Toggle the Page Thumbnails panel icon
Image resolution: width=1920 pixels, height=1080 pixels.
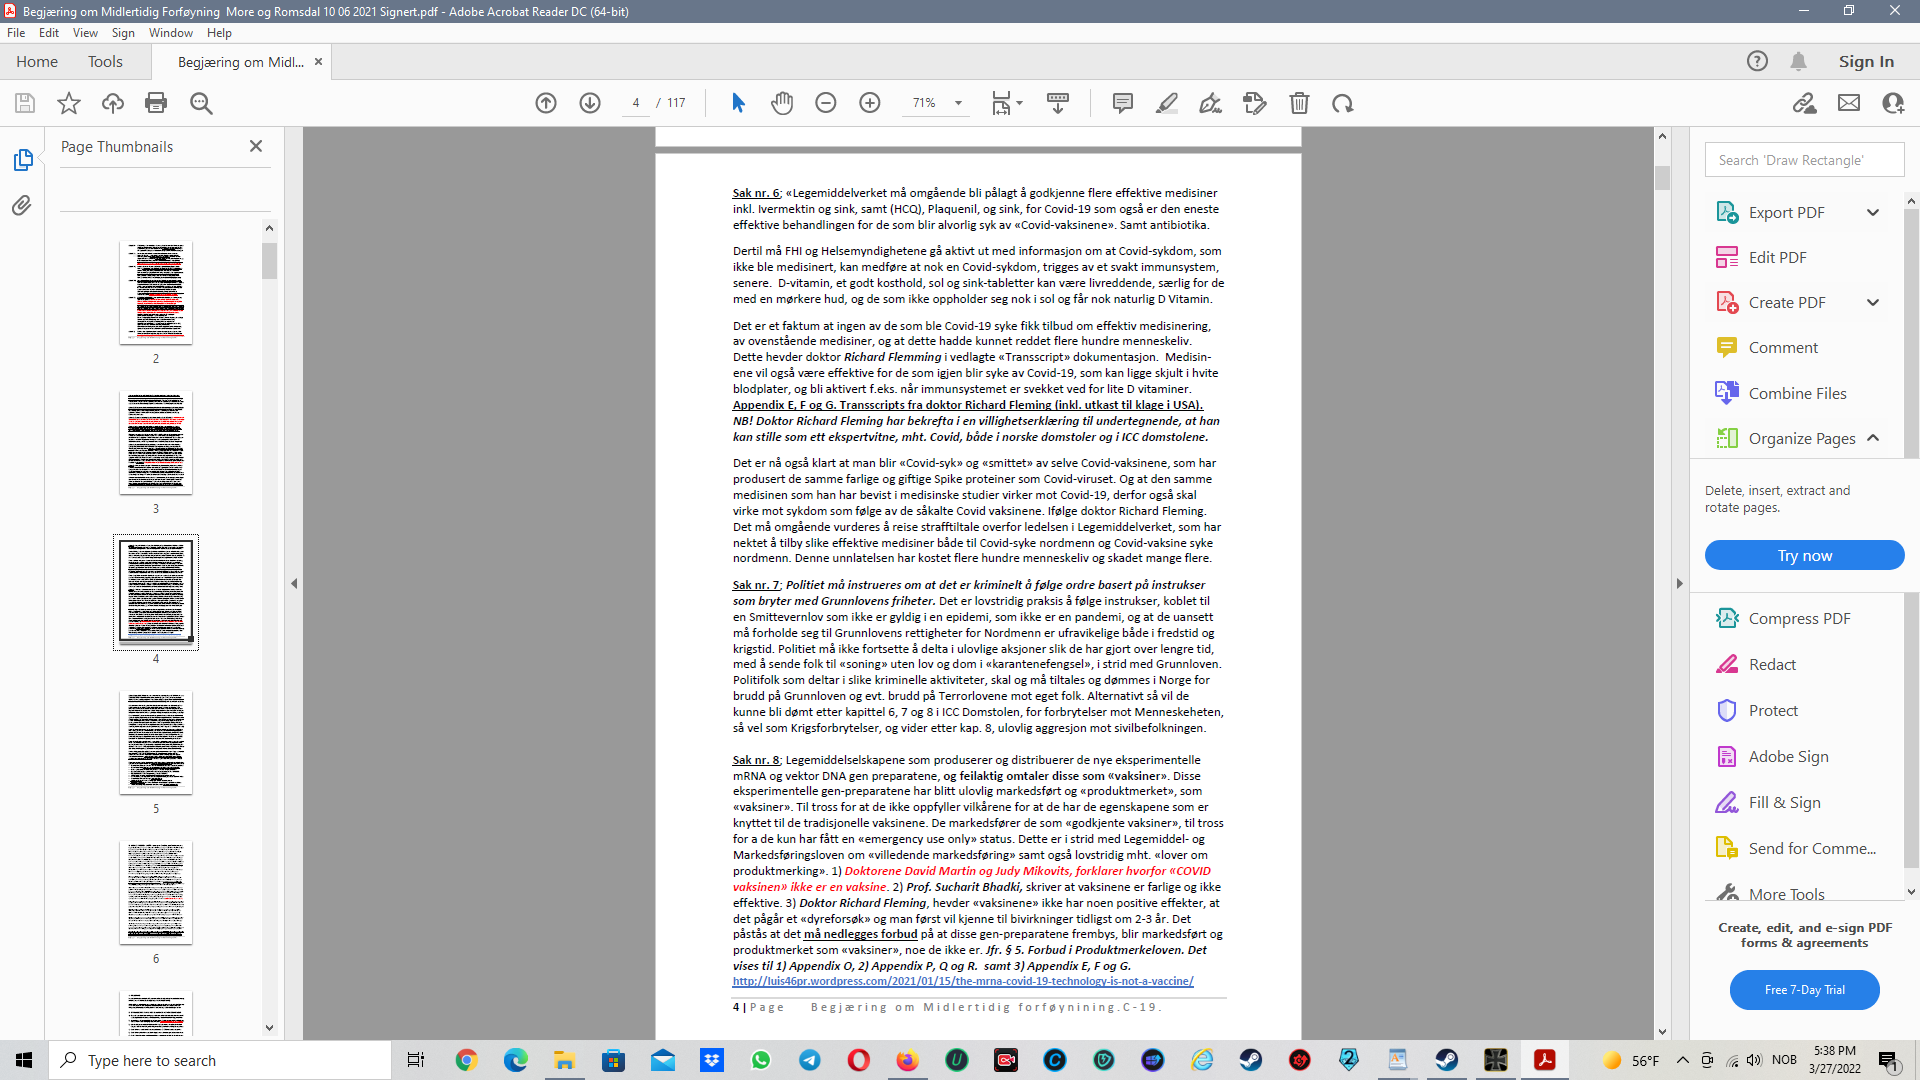[x=22, y=160]
